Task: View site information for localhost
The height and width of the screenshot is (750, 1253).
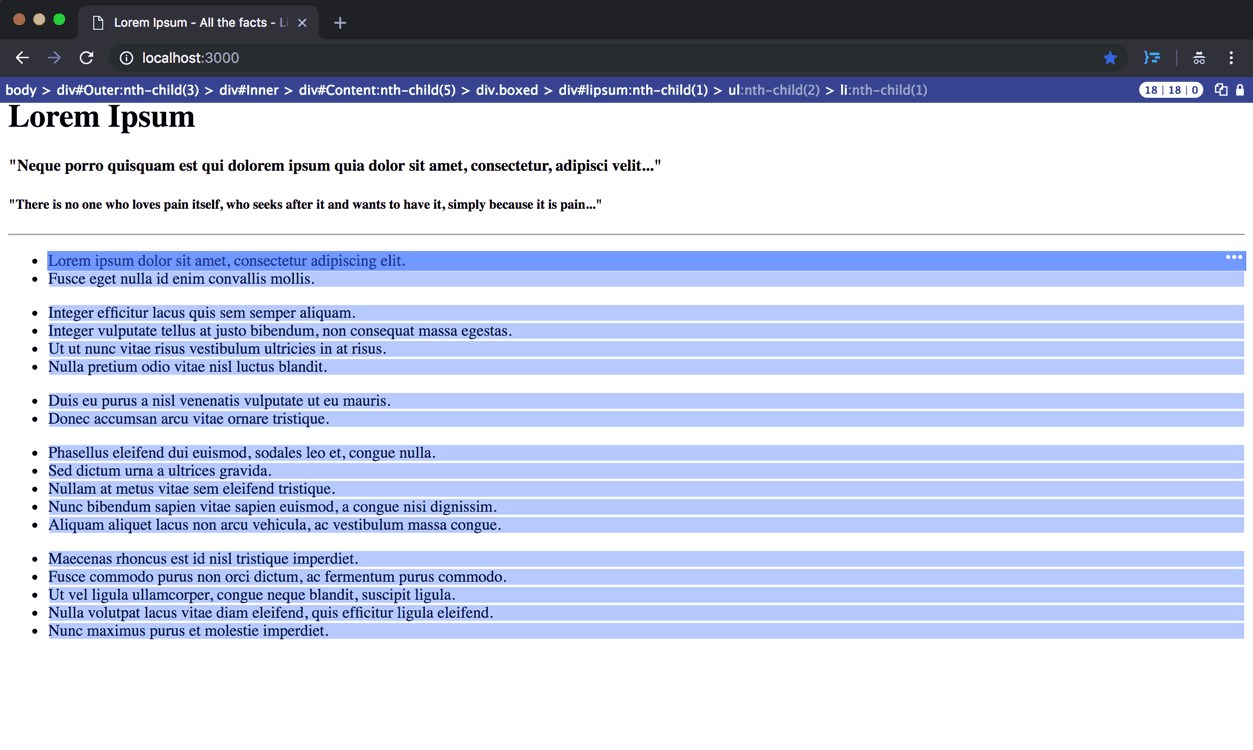Action: (x=126, y=58)
